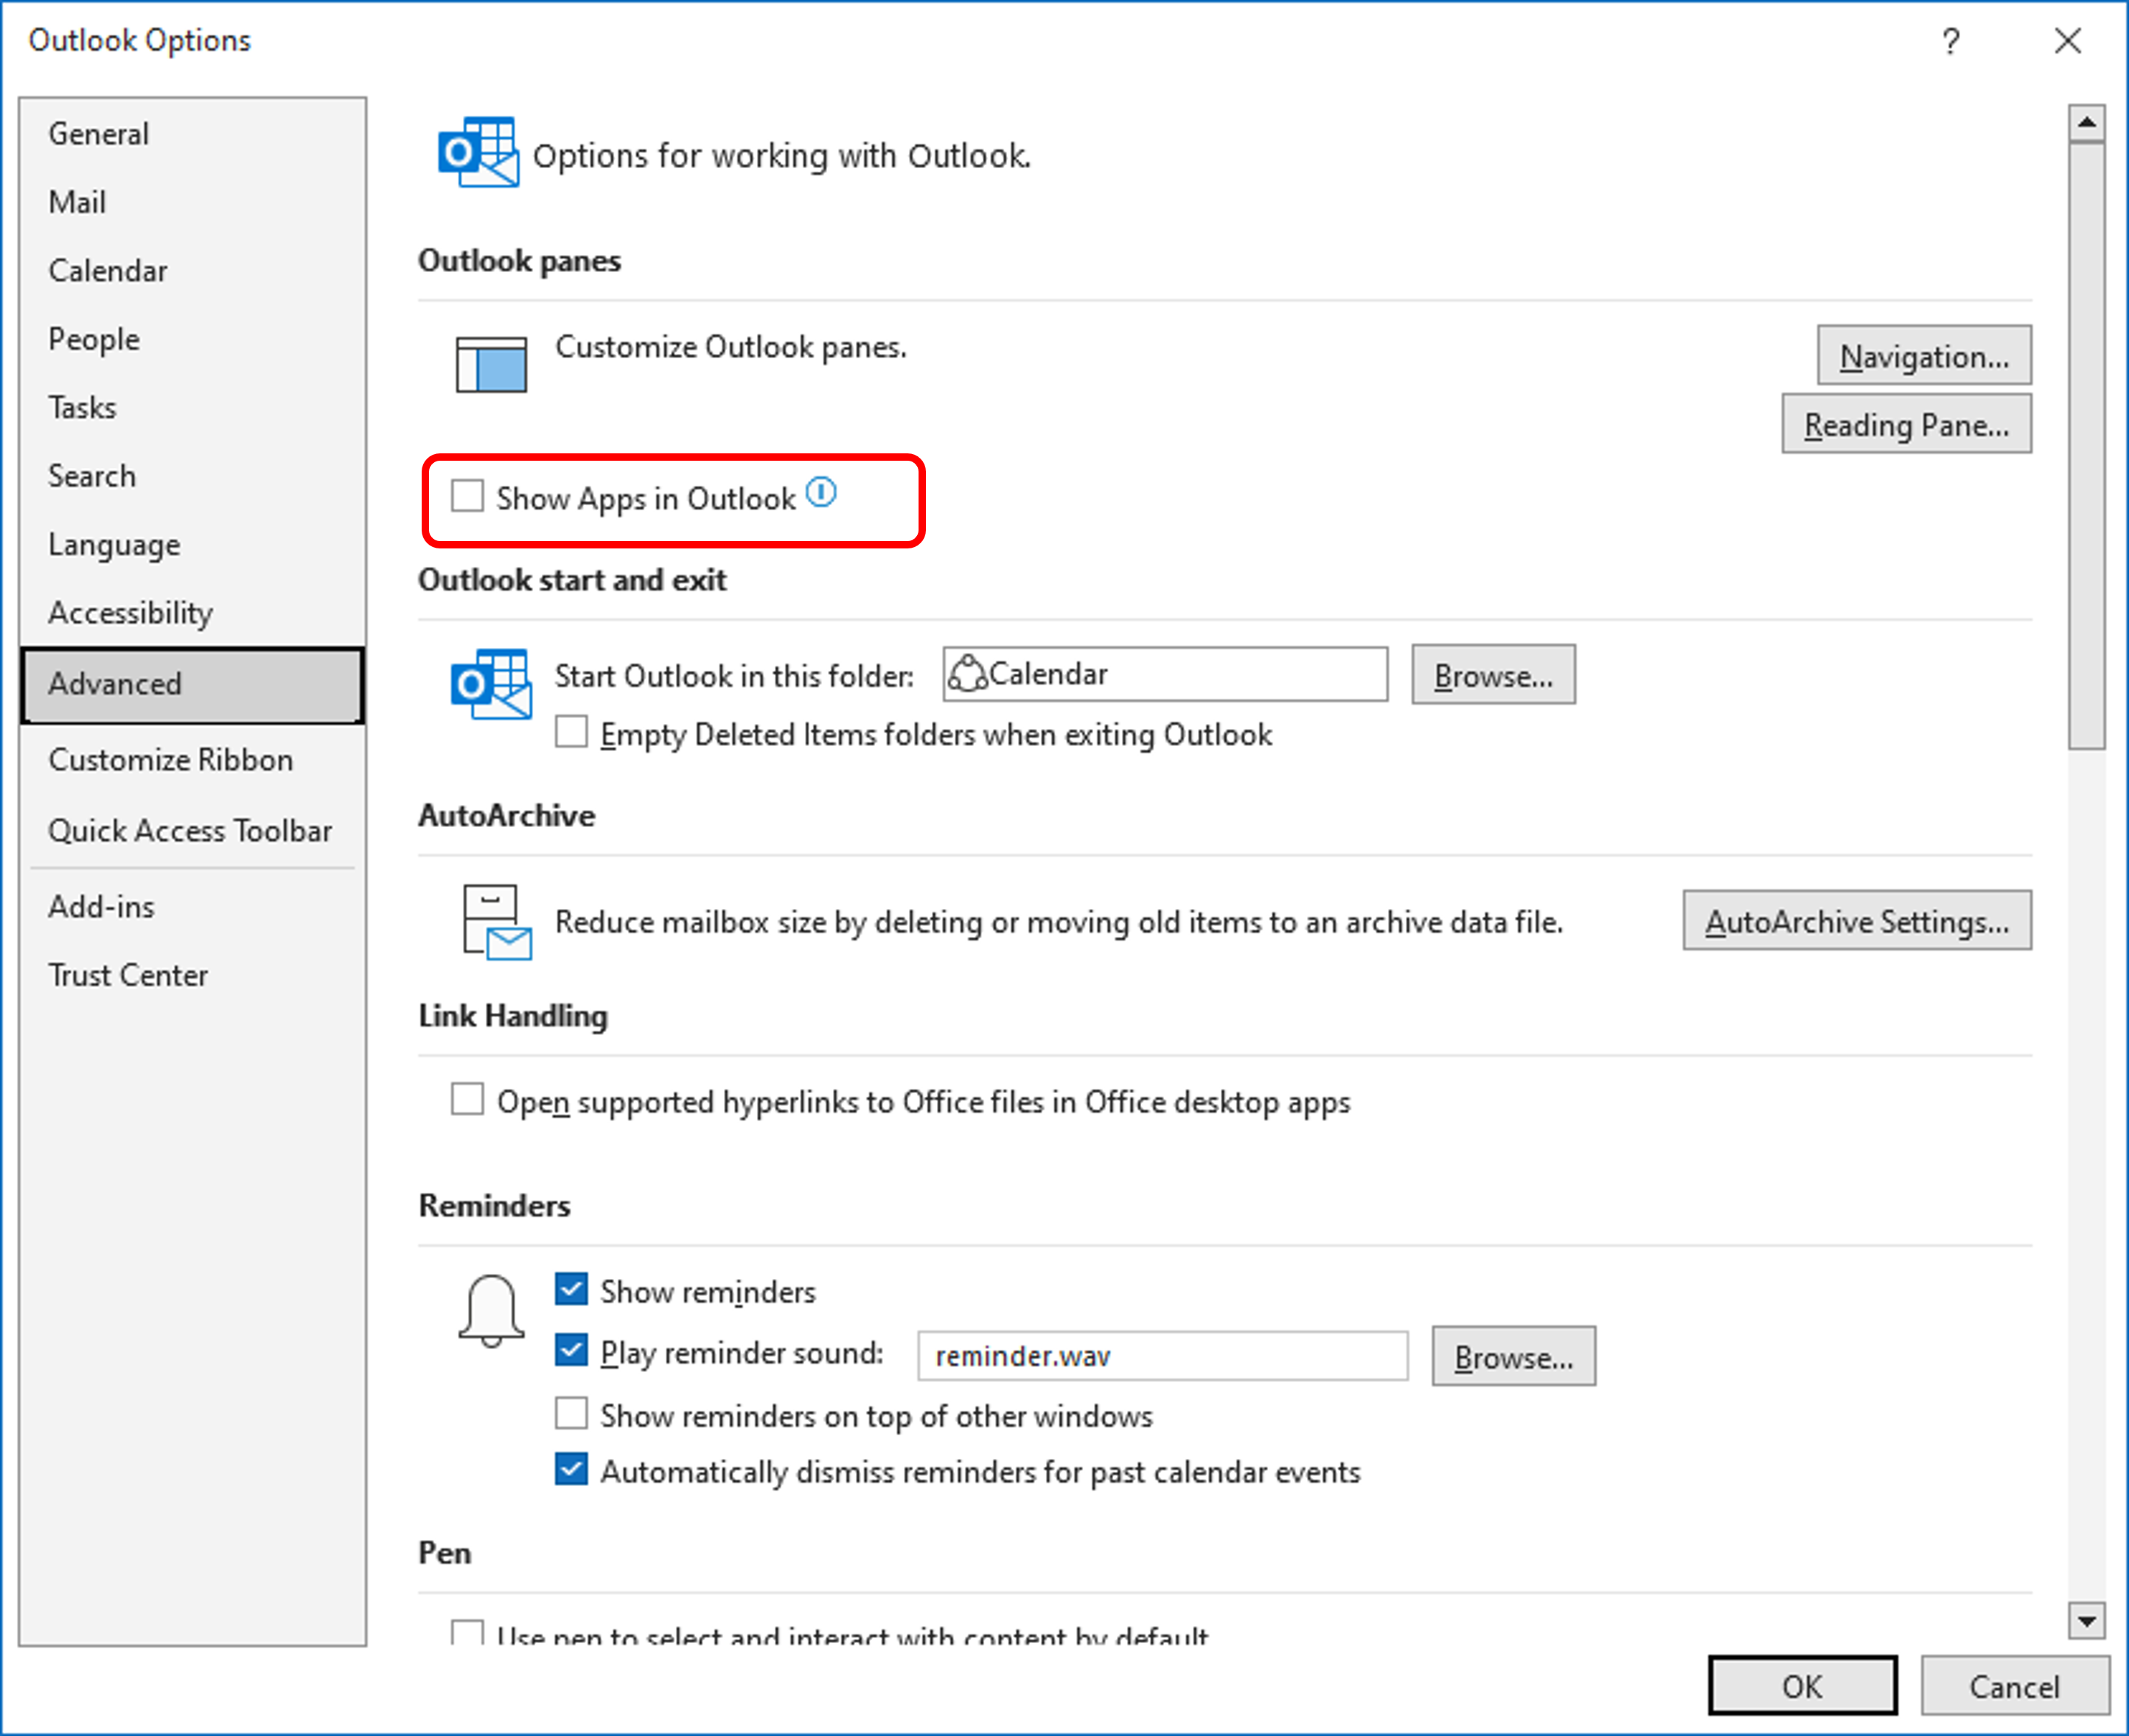The image size is (2129, 1736).
Task: Go to the People category
Action: (x=192, y=339)
